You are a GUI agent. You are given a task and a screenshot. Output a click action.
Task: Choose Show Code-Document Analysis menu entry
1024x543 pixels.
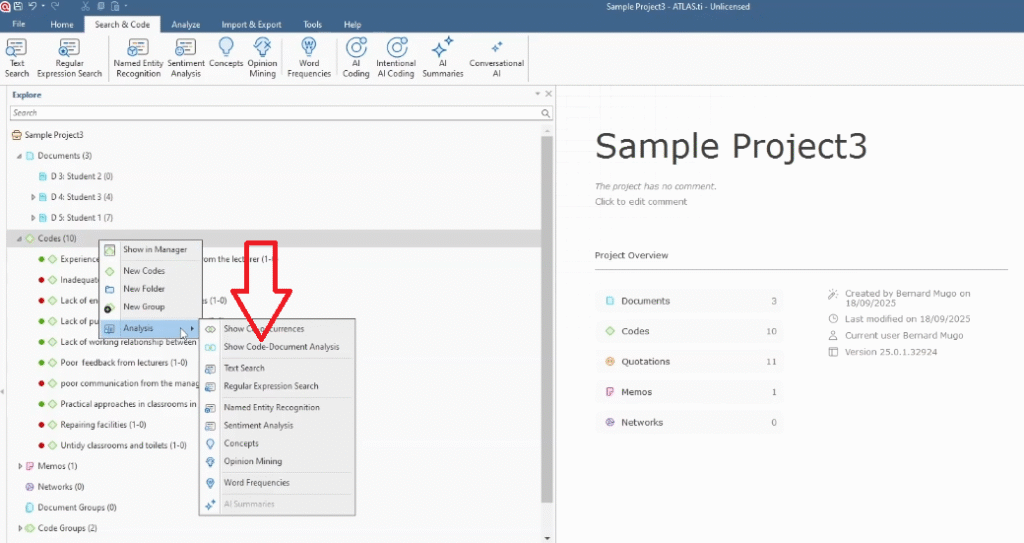[x=280, y=347]
